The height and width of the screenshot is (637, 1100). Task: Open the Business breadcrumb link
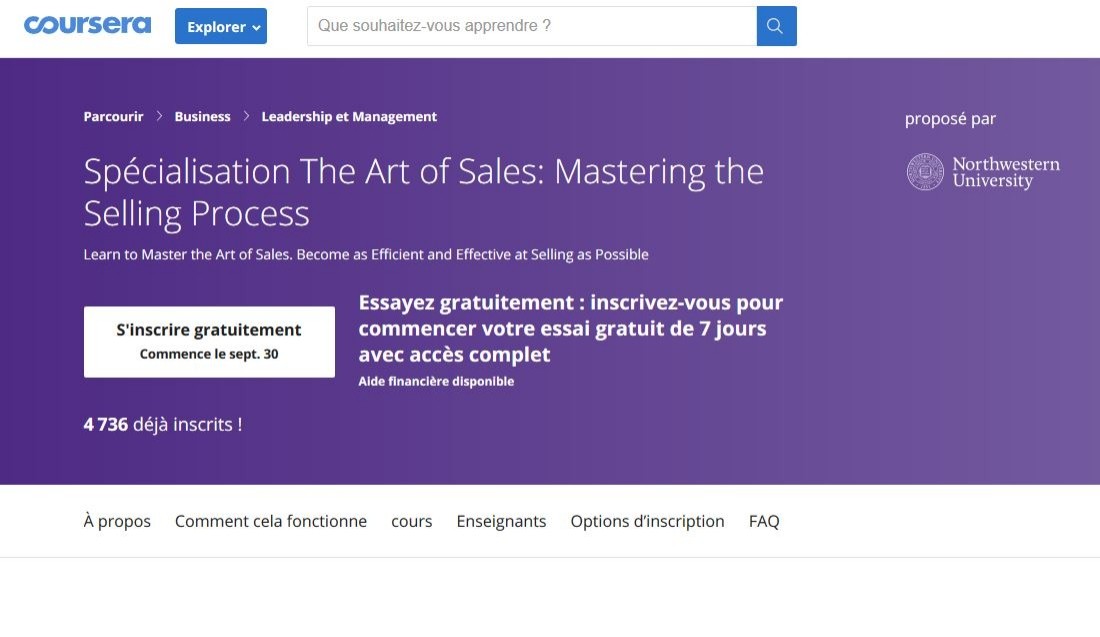202,116
